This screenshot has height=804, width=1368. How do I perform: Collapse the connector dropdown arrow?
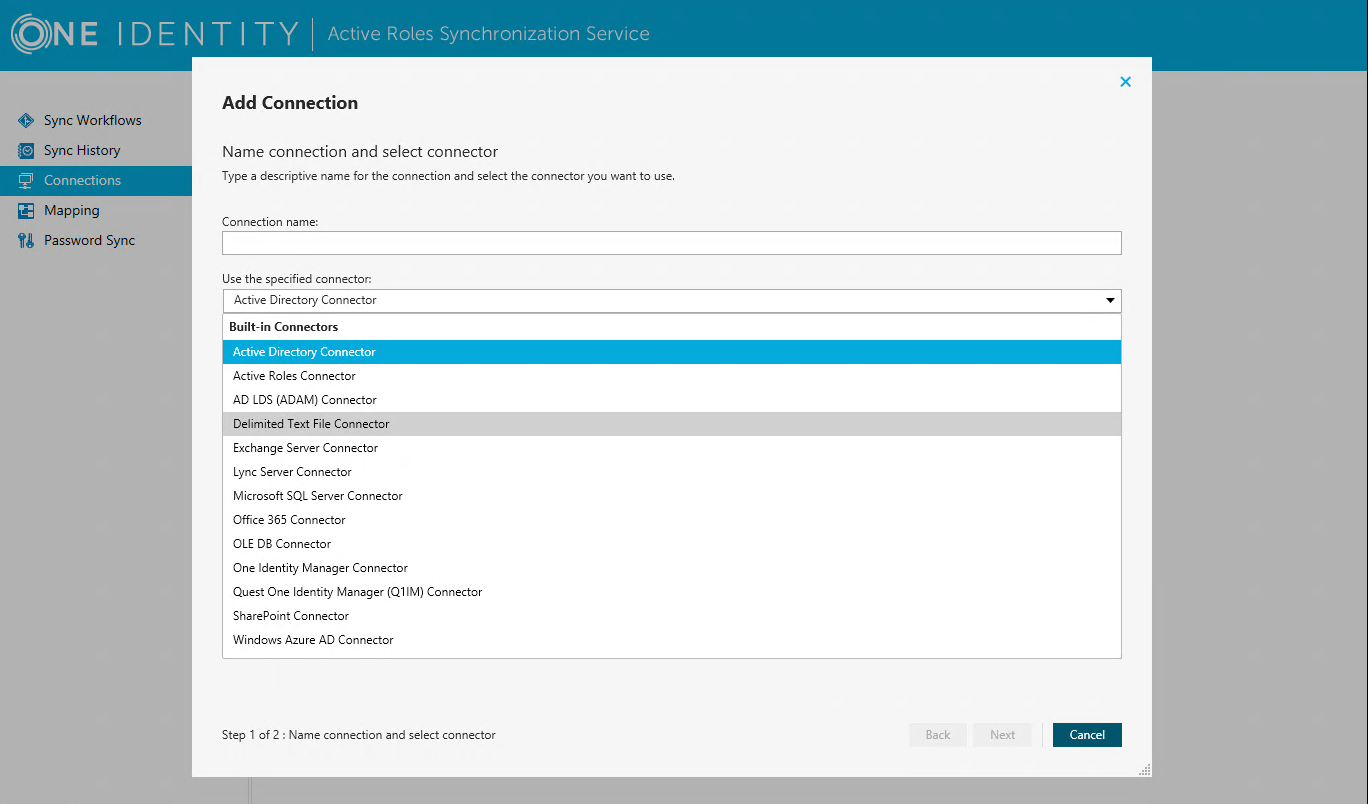(1110, 300)
